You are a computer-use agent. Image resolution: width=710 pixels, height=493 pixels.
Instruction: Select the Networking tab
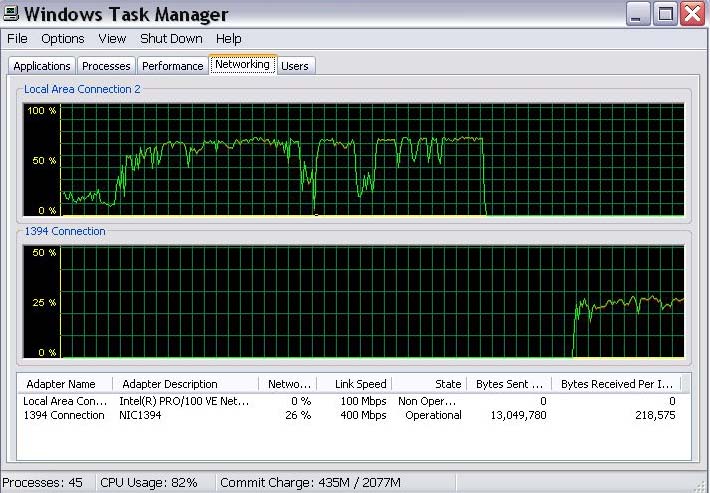click(242, 64)
